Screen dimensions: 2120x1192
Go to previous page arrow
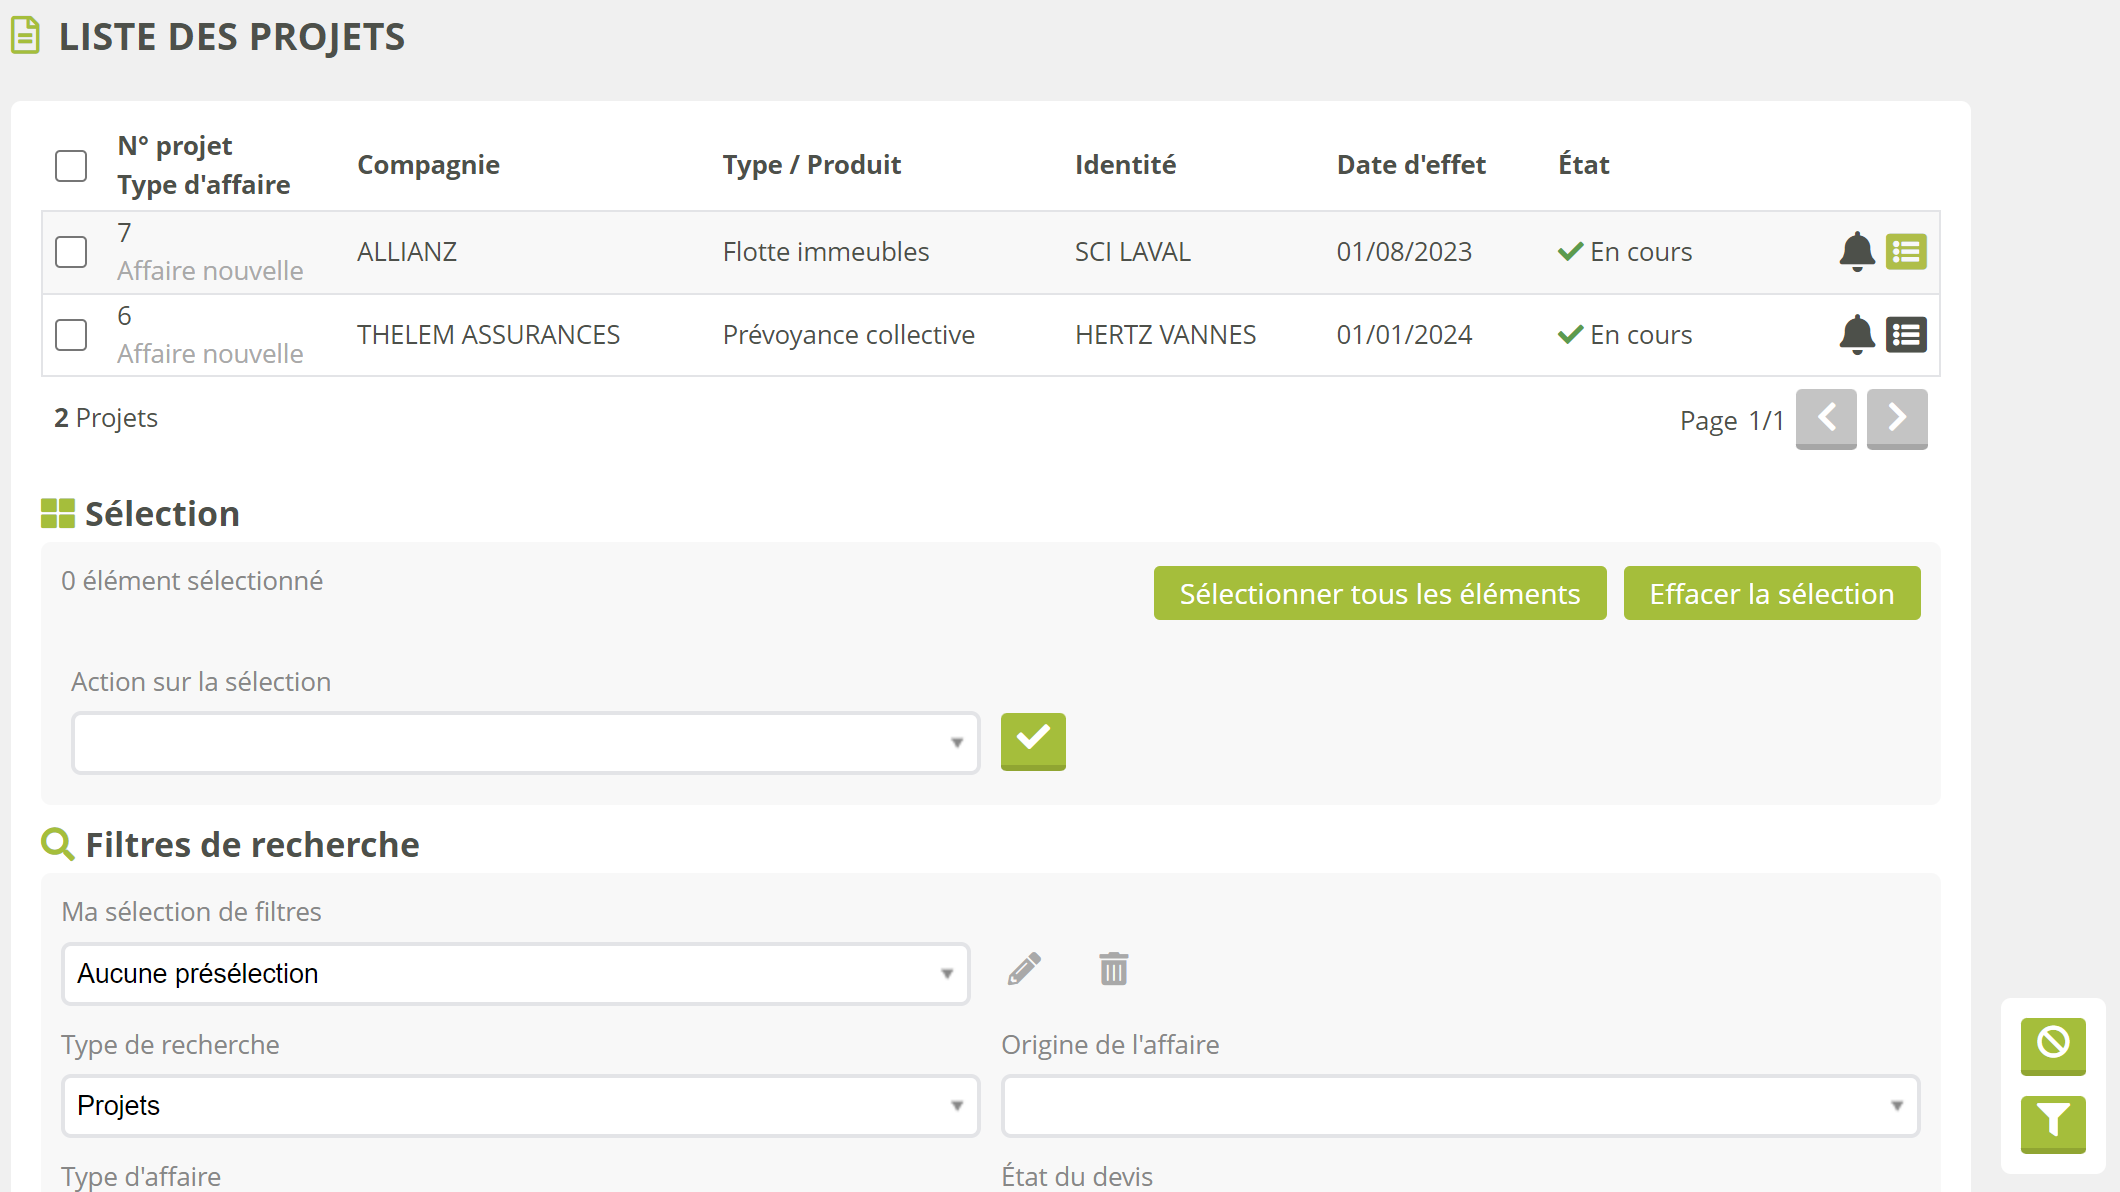(1825, 418)
